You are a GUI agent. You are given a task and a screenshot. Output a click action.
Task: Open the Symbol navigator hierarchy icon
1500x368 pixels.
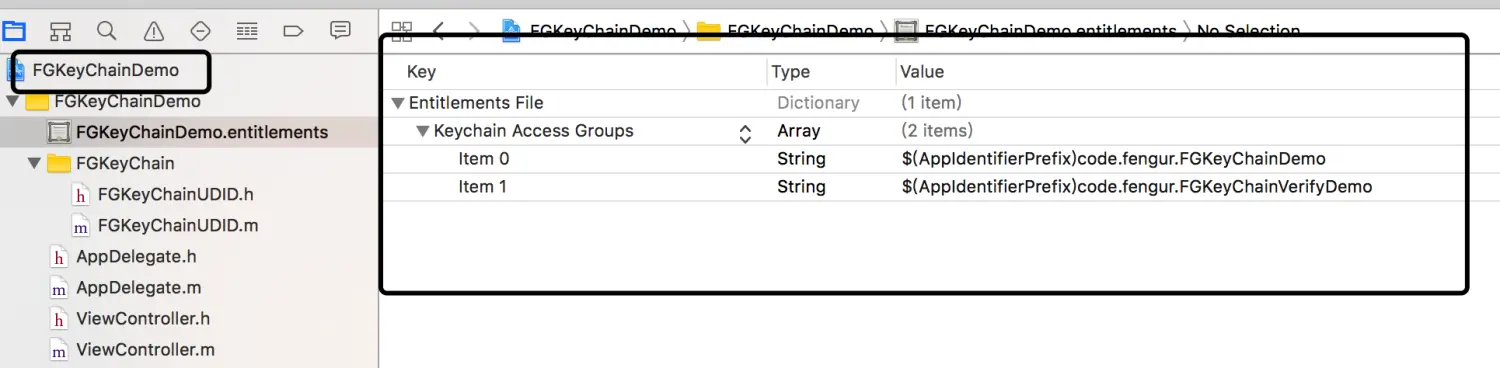click(x=61, y=31)
